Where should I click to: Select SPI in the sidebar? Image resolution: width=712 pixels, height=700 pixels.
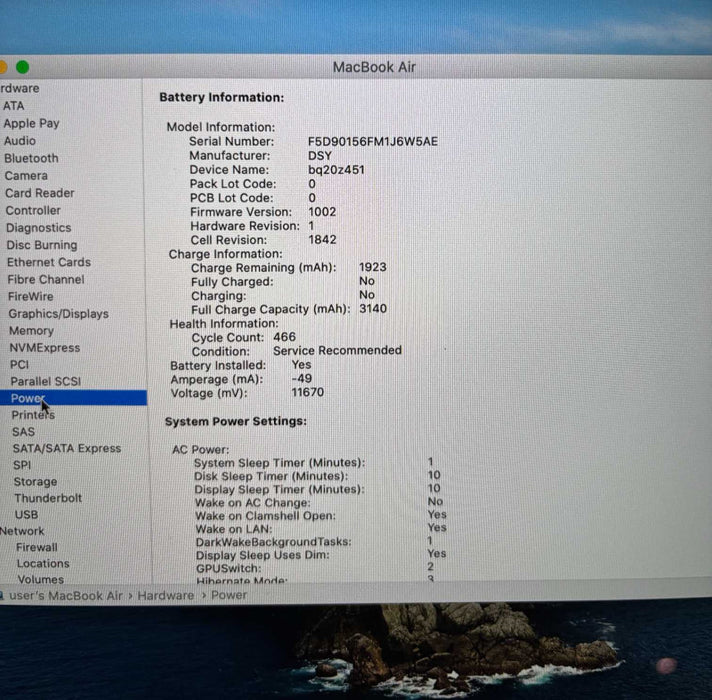coord(22,465)
